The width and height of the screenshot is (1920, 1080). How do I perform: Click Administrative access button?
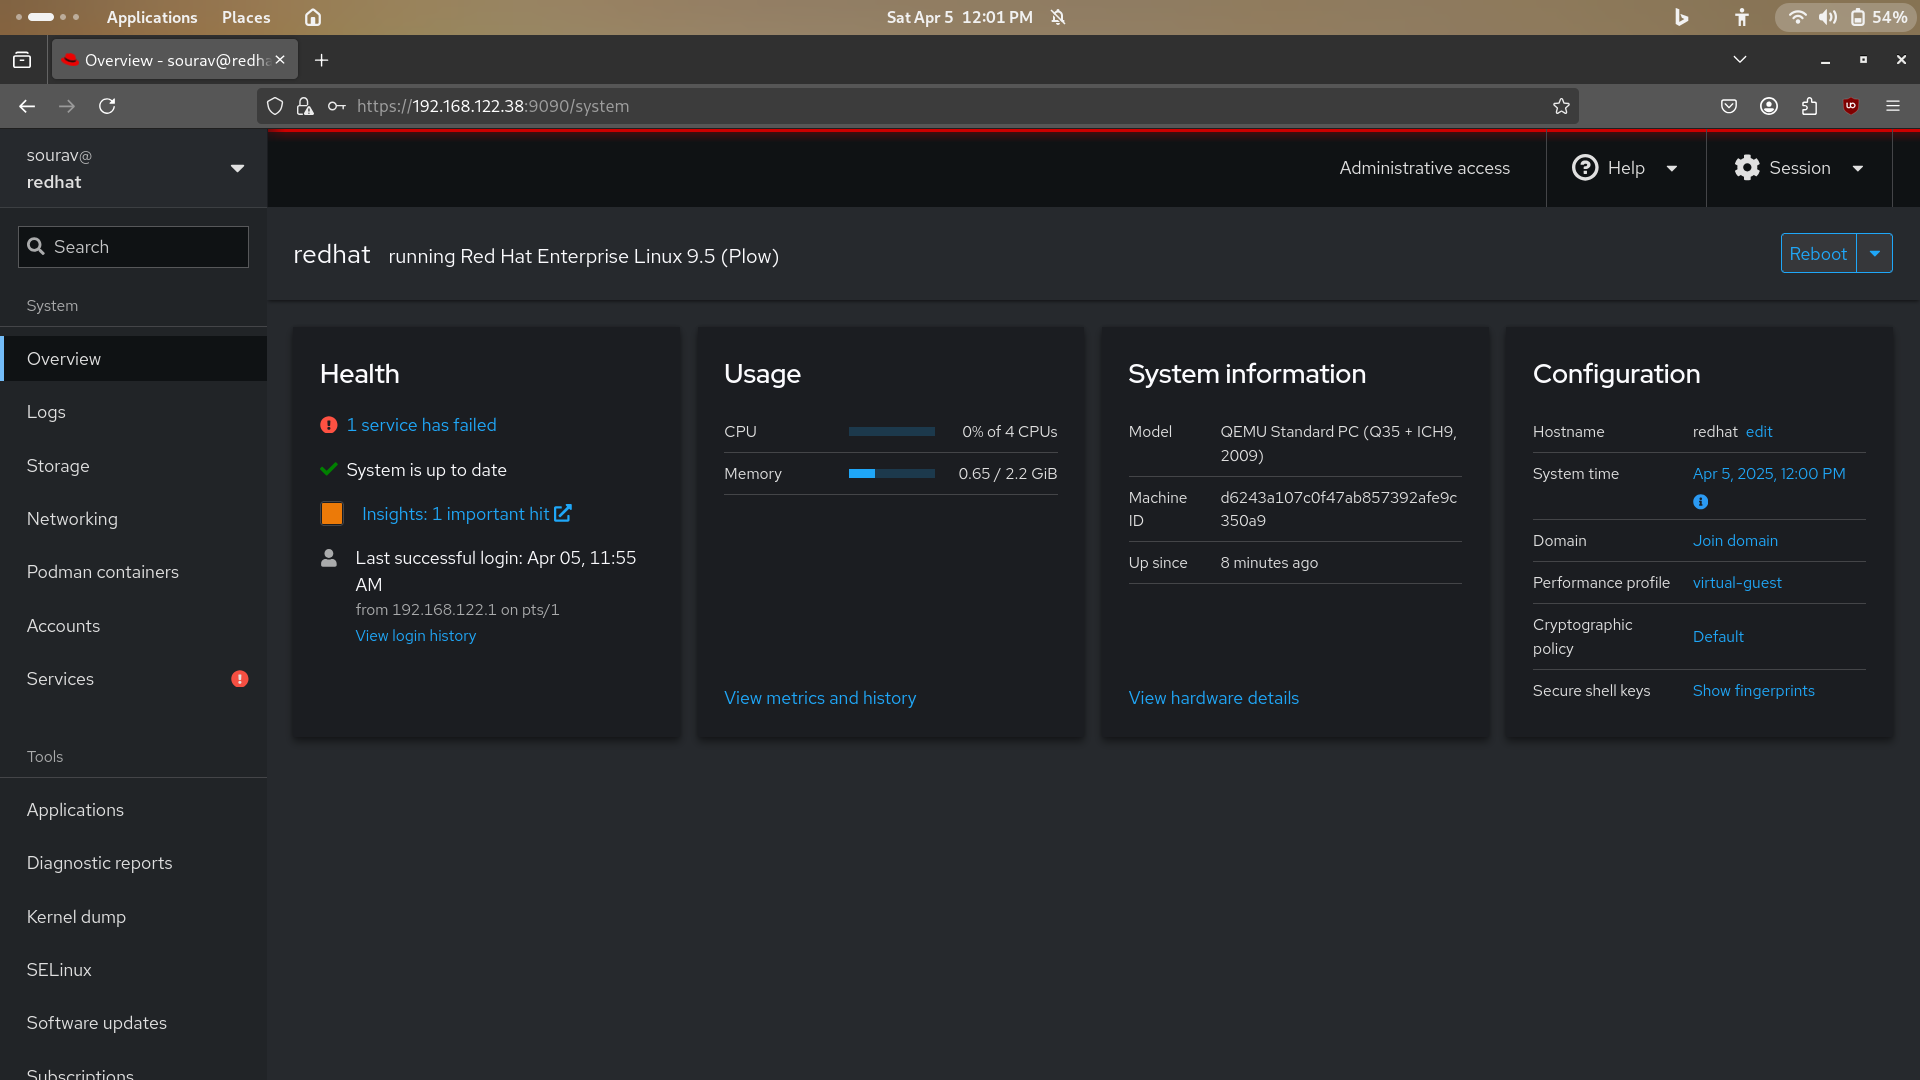pos(1424,168)
